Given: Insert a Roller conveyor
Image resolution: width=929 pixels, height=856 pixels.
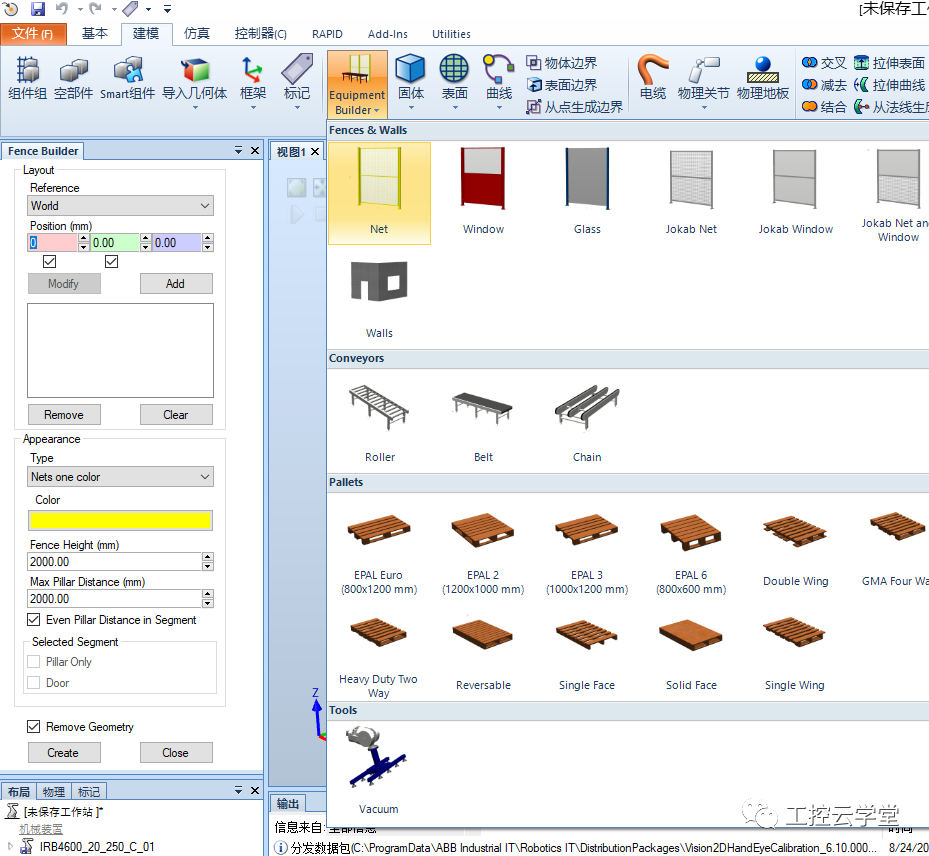Looking at the screenshot, I should pyautogui.click(x=380, y=421).
